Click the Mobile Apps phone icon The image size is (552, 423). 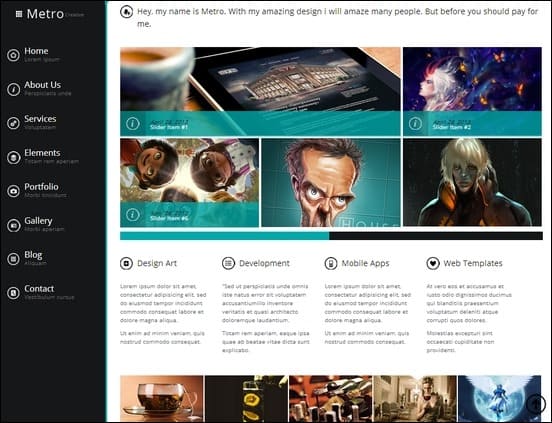[x=331, y=263]
